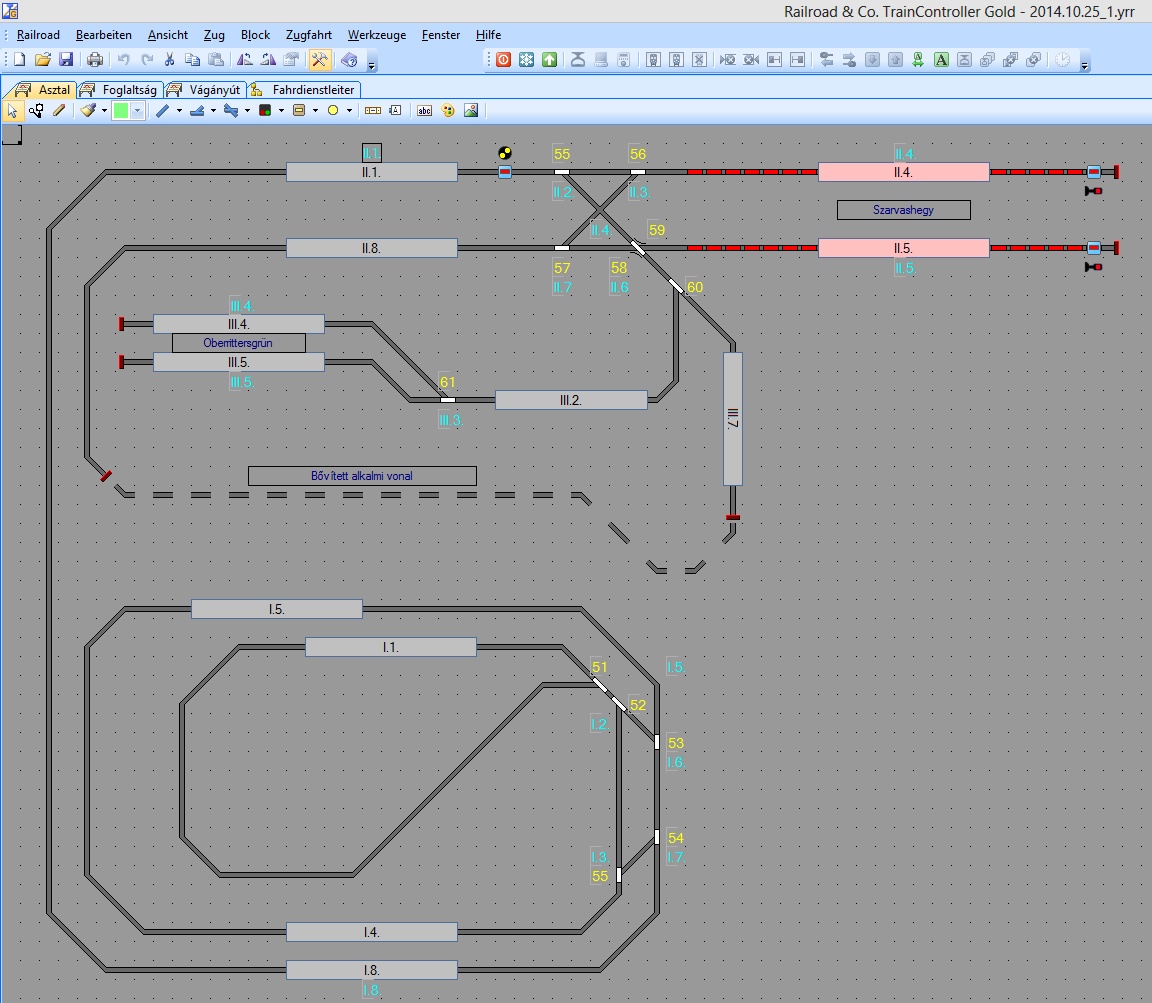Viewport: 1152px width, 1003px height.
Task: Click the Szarvashegy station label
Action: [903, 210]
